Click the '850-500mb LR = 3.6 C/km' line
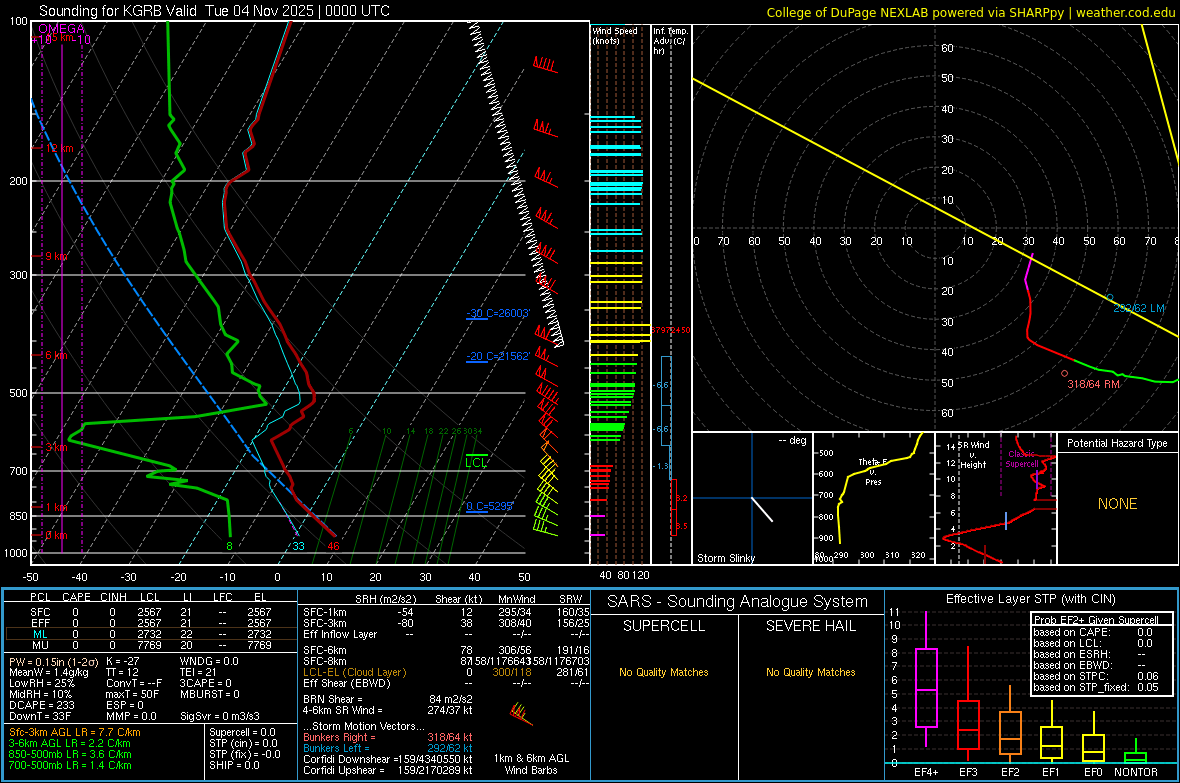 click(70, 754)
